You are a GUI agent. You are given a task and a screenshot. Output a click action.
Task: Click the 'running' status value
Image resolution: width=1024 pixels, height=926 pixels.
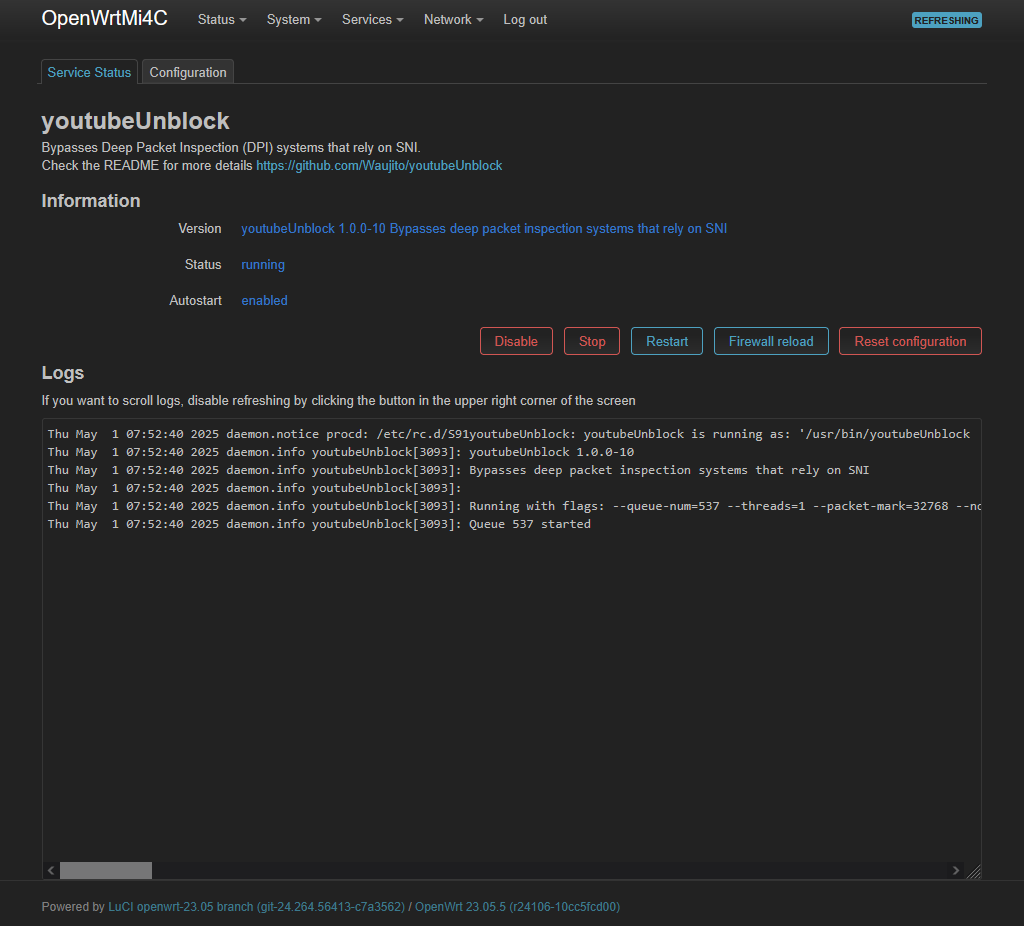tap(263, 264)
